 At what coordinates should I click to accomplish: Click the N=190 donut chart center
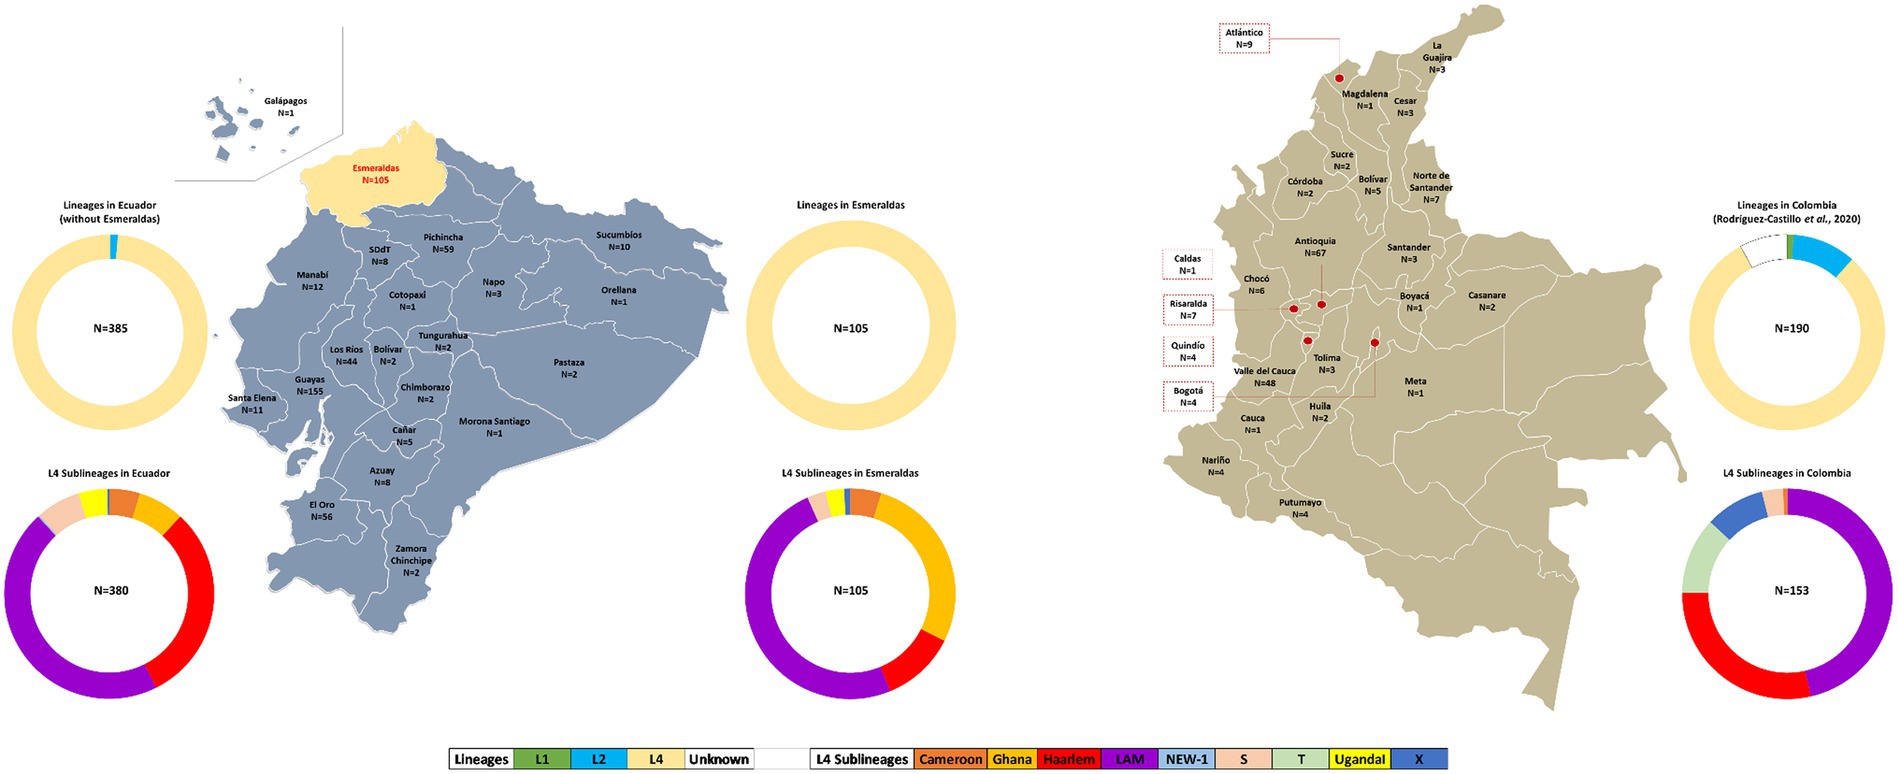click(x=1791, y=328)
